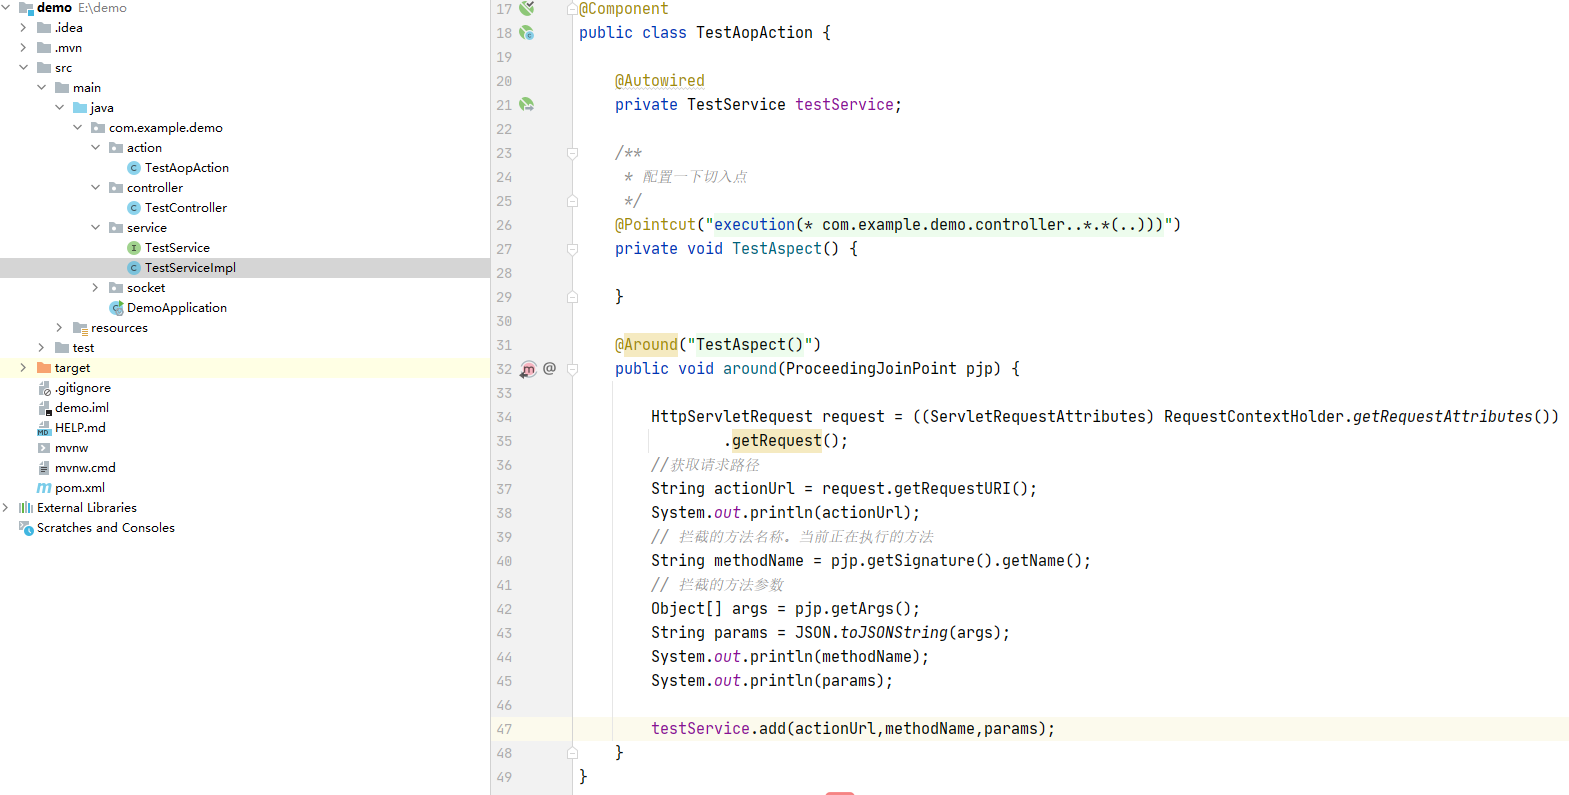Collapse the controller package
Screen dimensions: 1569x795
coord(95,188)
